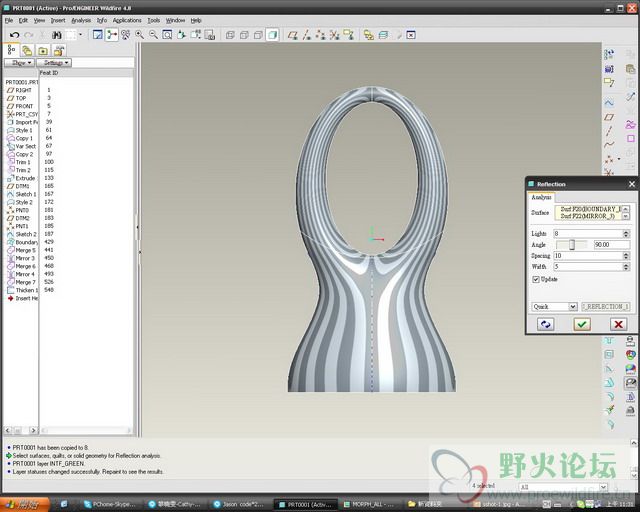
Task: Toggle datum points display
Action: click(x=320, y=35)
